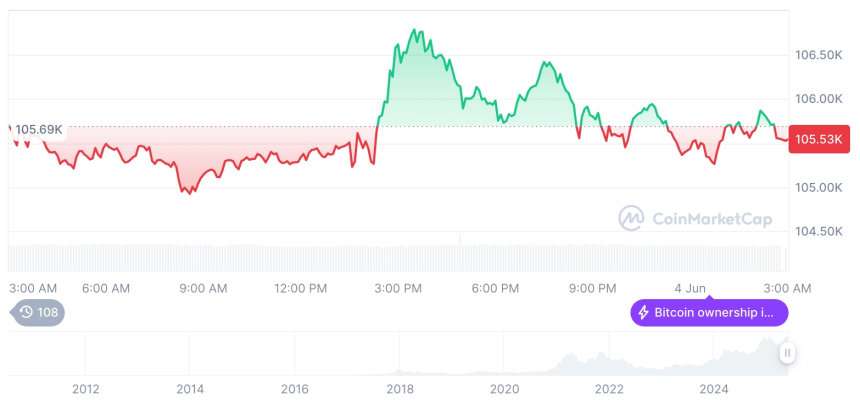The width and height of the screenshot is (860, 401).
Task: Select 2018 on the overview timeline
Action: [400, 389]
